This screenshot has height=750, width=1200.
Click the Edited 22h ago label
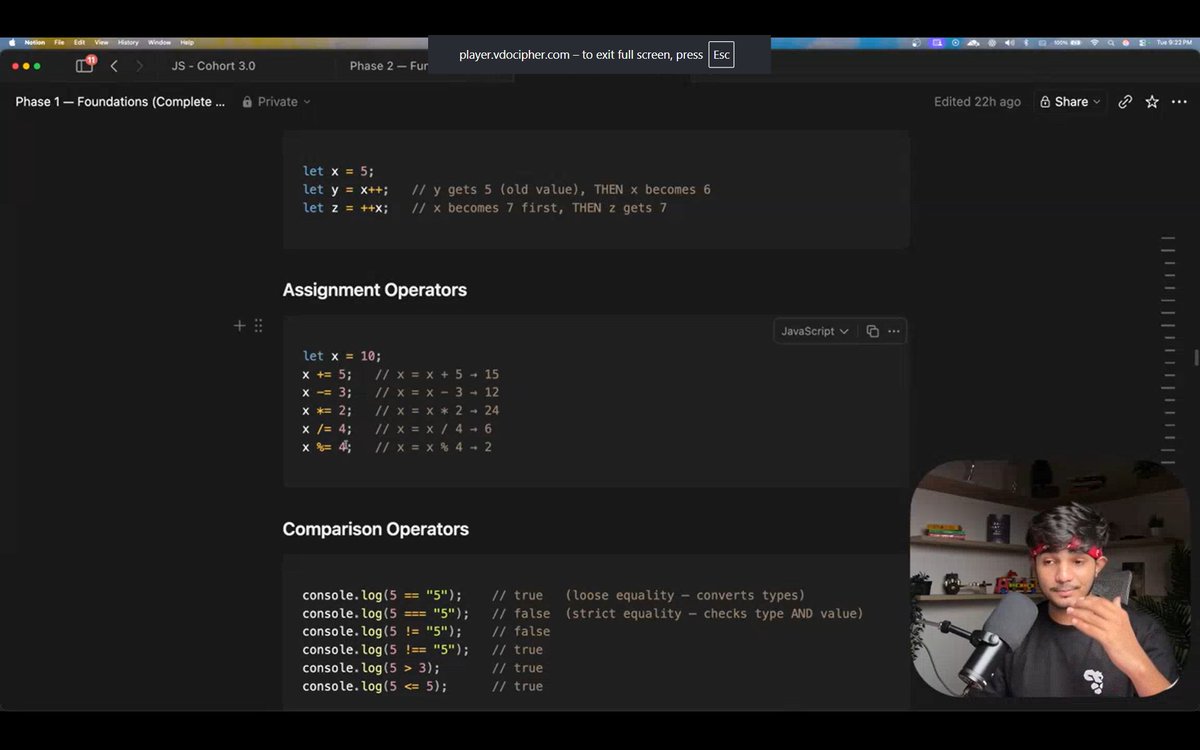(x=977, y=102)
